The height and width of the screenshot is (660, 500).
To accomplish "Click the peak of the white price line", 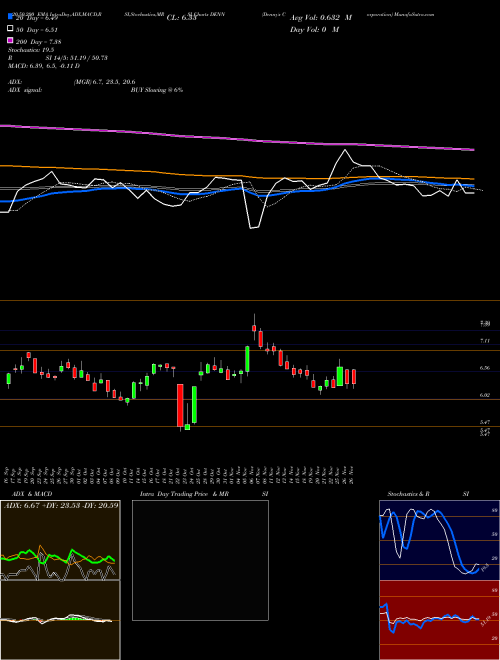I will [x=345, y=150].
